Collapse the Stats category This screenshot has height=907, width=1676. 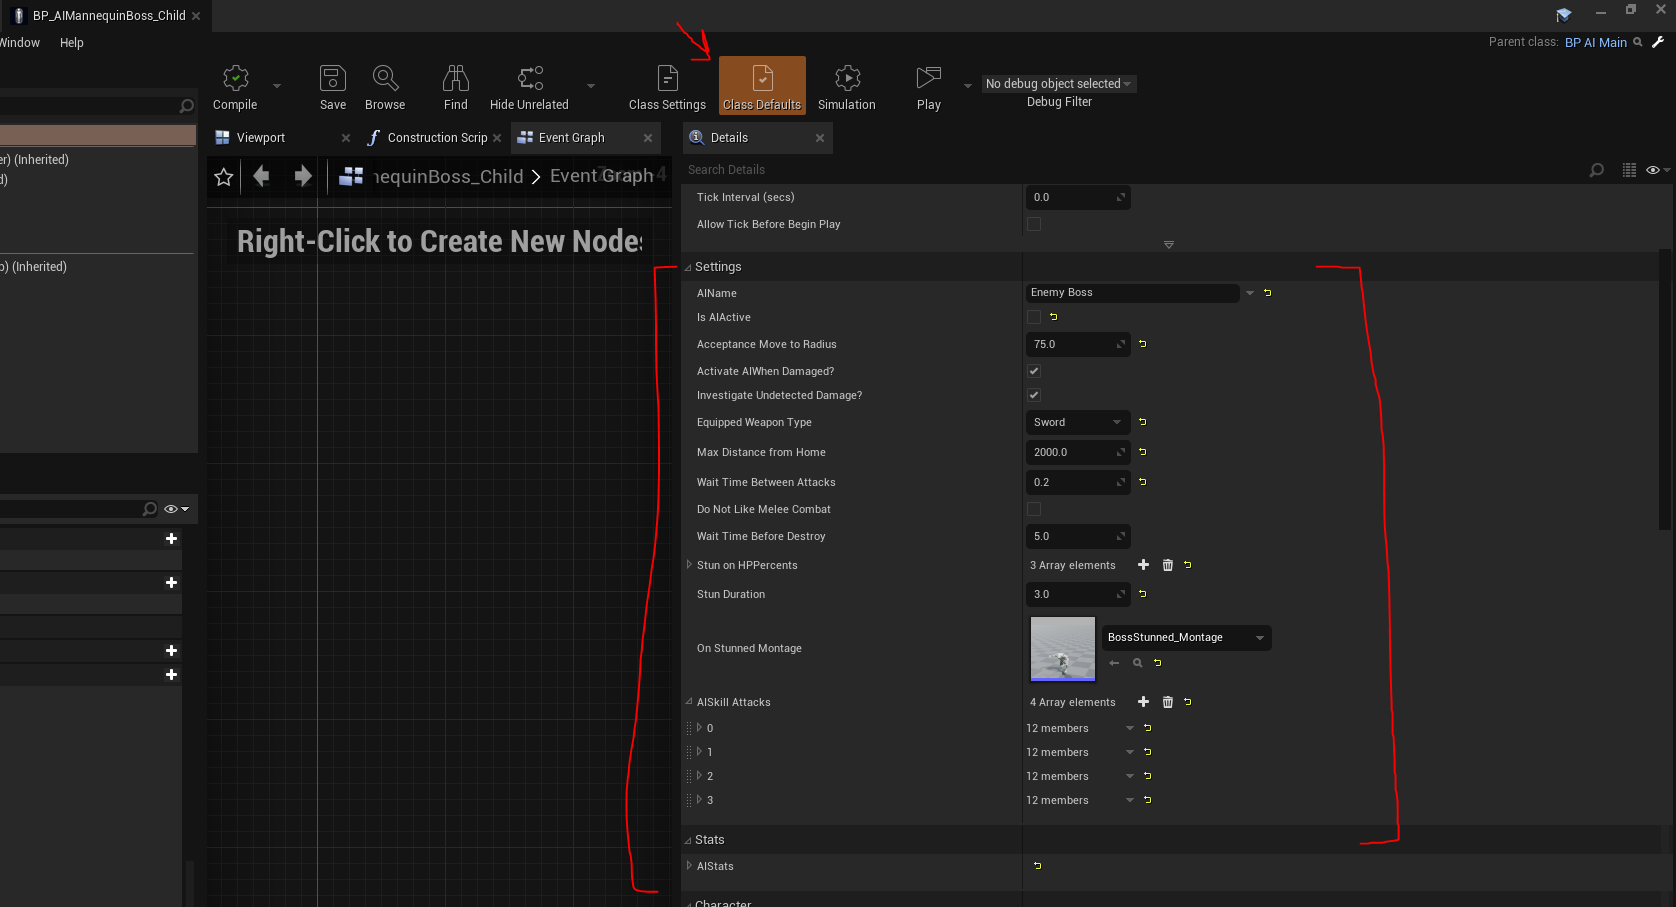pyautogui.click(x=688, y=840)
